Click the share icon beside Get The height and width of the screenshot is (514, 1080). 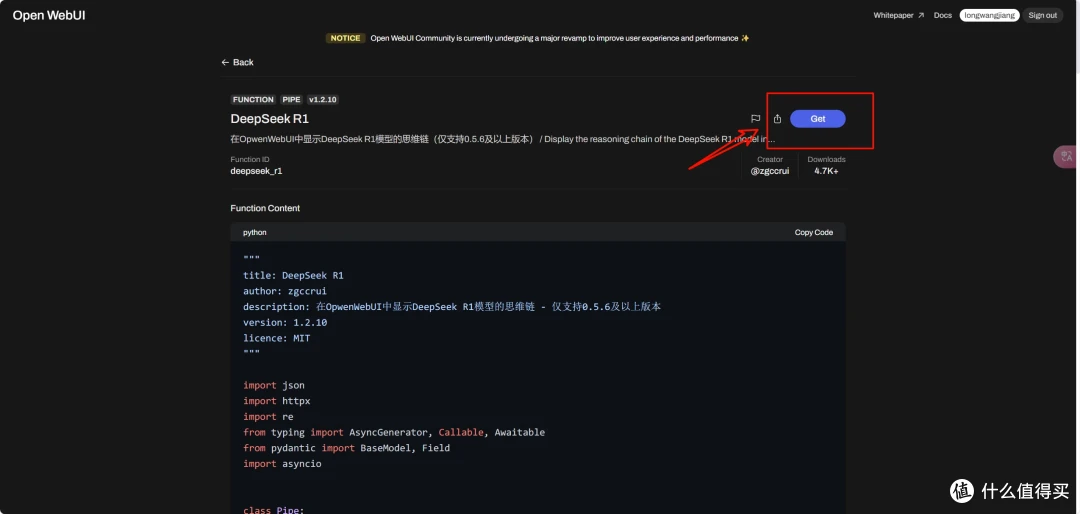[x=777, y=119]
